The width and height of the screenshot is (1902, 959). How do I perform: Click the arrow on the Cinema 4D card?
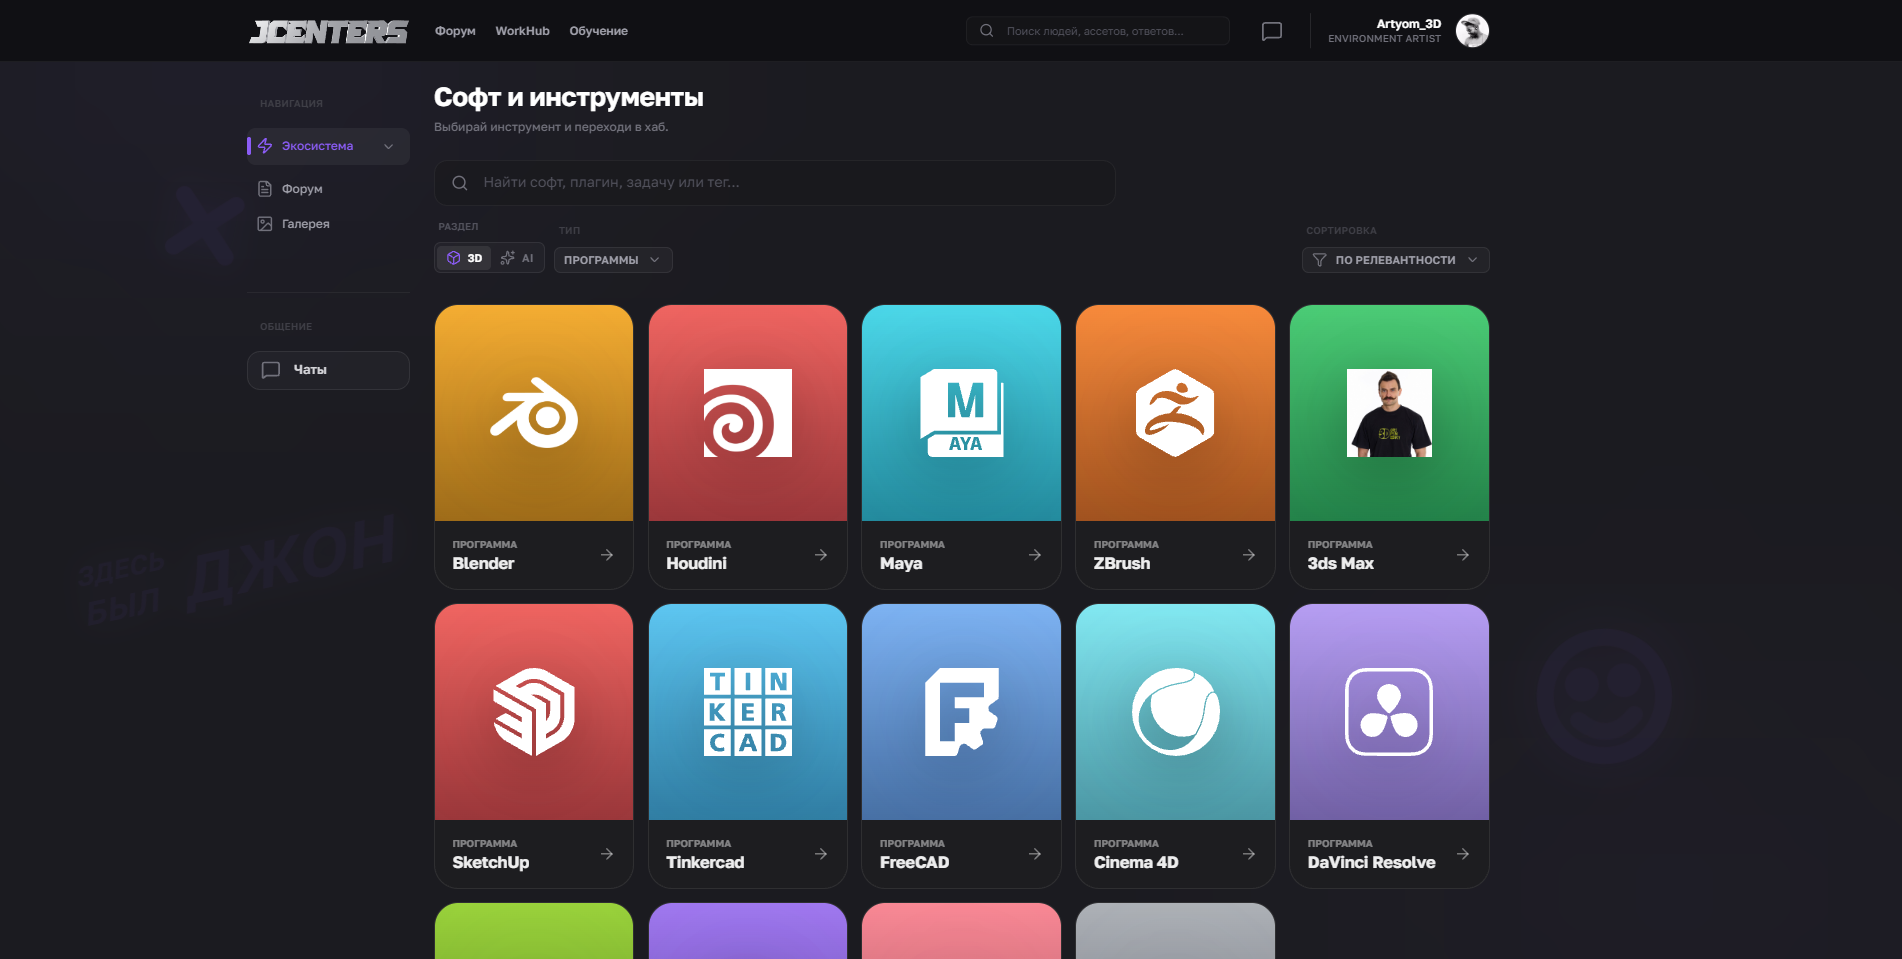pyautogui.click(x=1249, y=854)
